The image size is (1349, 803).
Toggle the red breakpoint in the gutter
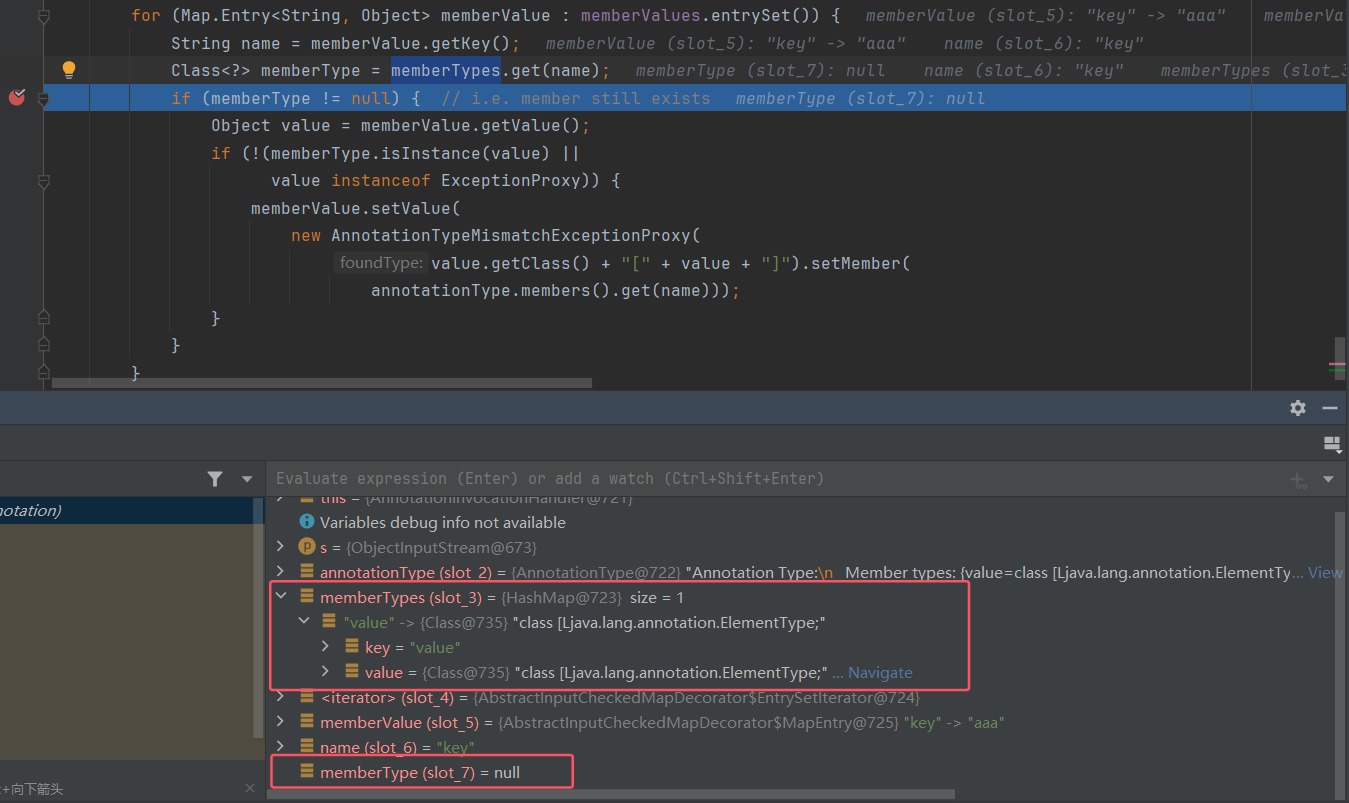point(17,97)
